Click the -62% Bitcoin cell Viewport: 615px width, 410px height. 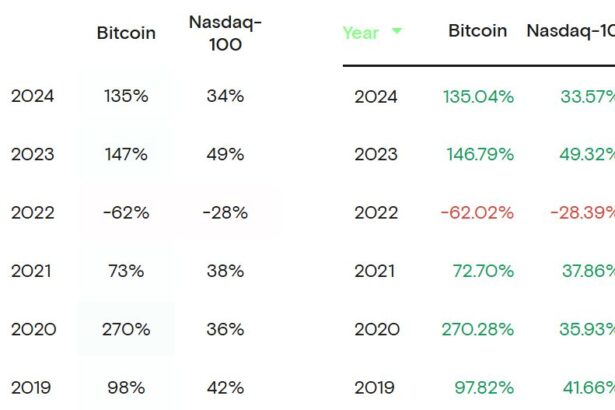[x=126, y=213]
